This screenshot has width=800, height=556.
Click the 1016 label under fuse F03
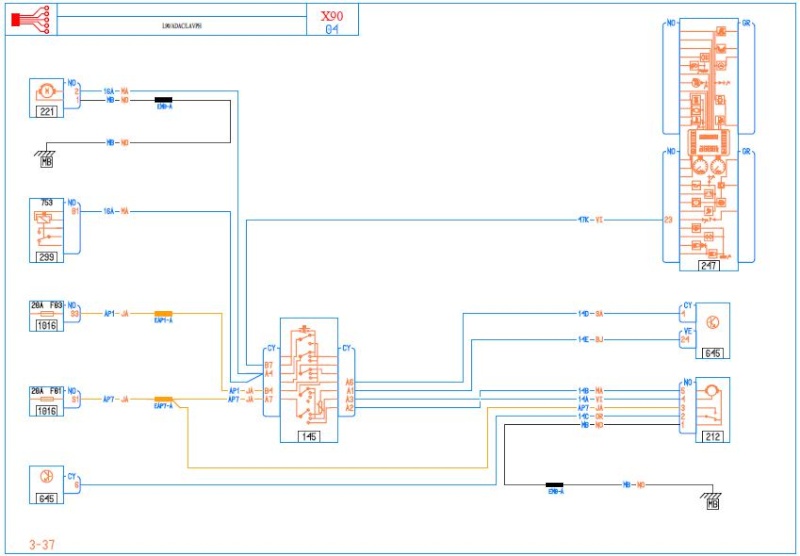[x=46, y=325]
